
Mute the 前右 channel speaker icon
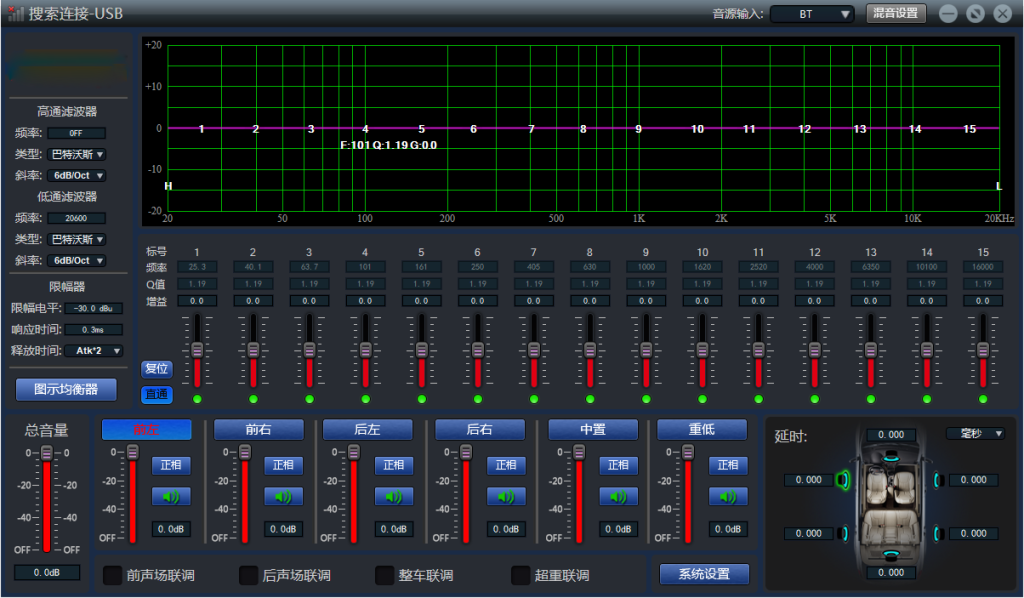[x=283, y=496]
